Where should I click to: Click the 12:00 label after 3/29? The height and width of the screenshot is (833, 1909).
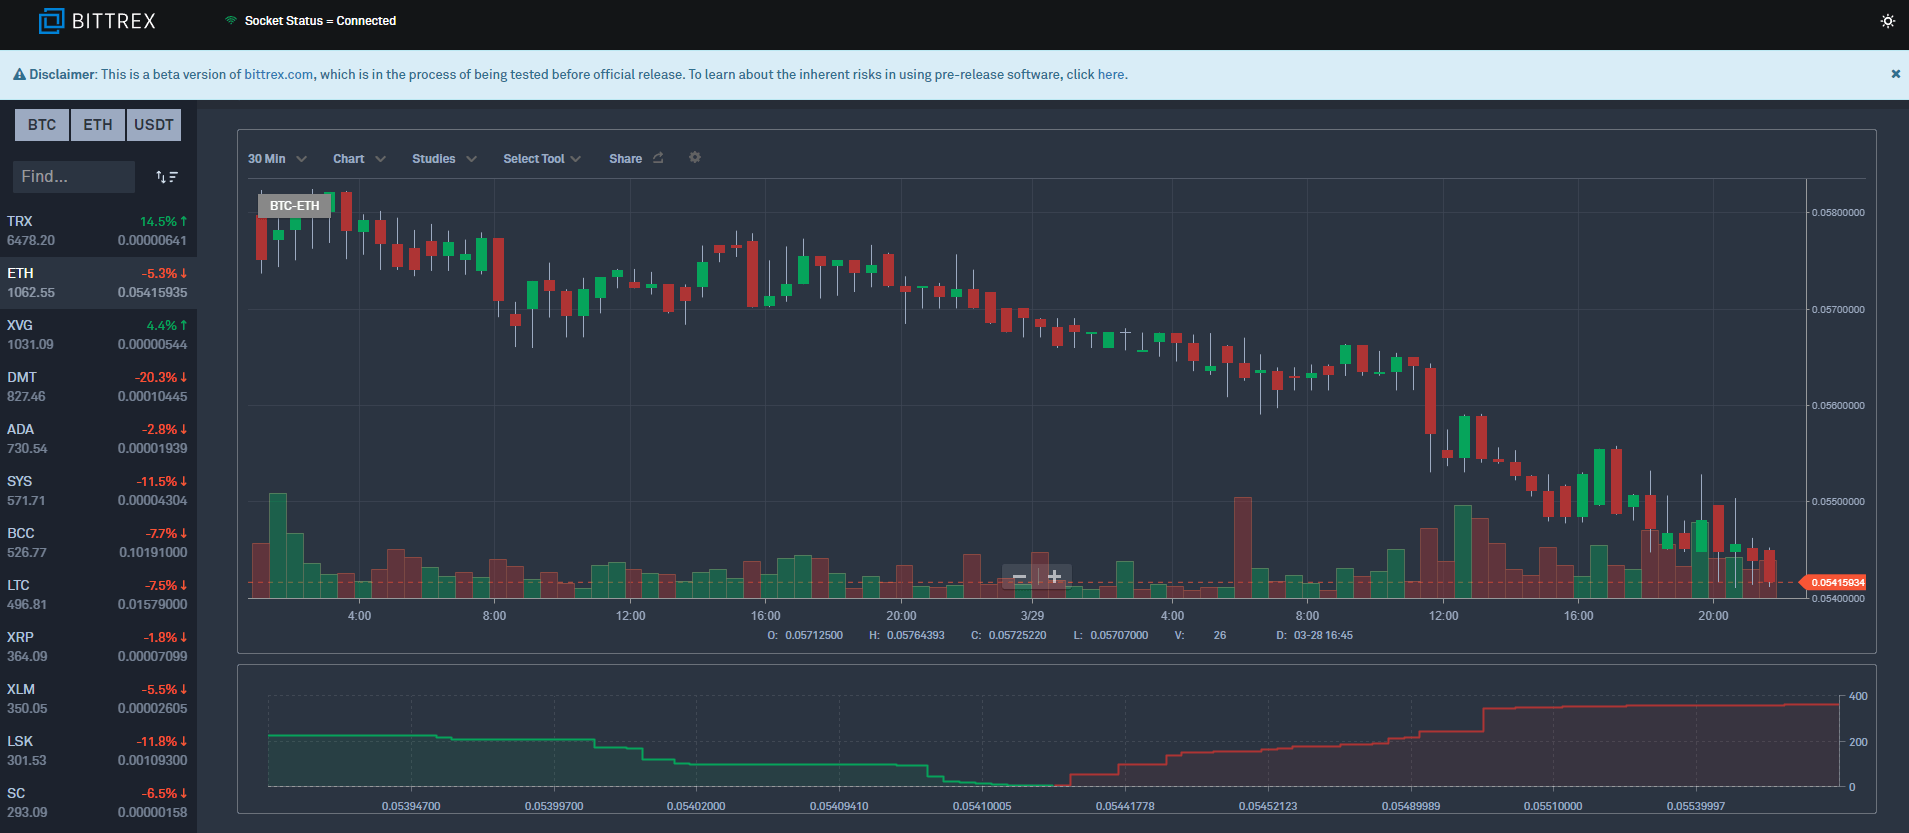(1443, 616)
